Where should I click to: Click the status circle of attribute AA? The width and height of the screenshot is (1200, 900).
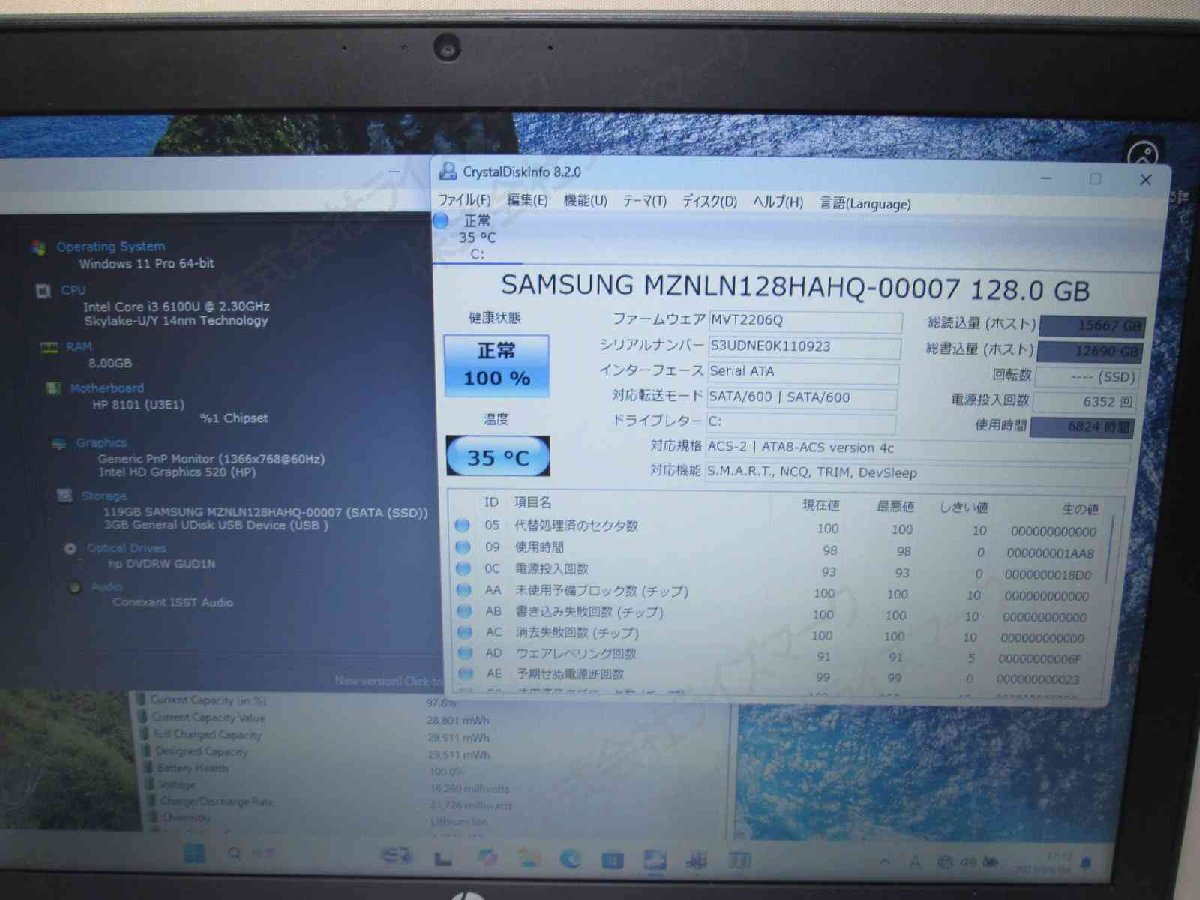coord(463,591)
